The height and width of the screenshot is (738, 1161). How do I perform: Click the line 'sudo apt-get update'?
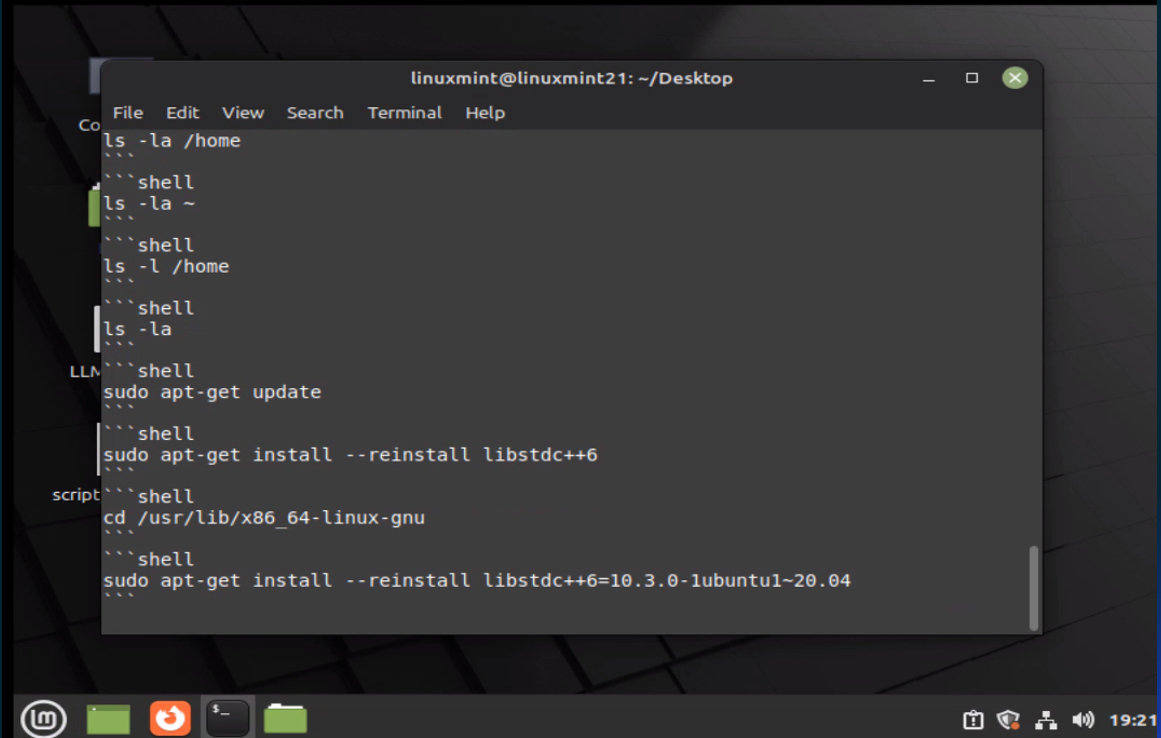pyautogui.click(x=212, y=392)
